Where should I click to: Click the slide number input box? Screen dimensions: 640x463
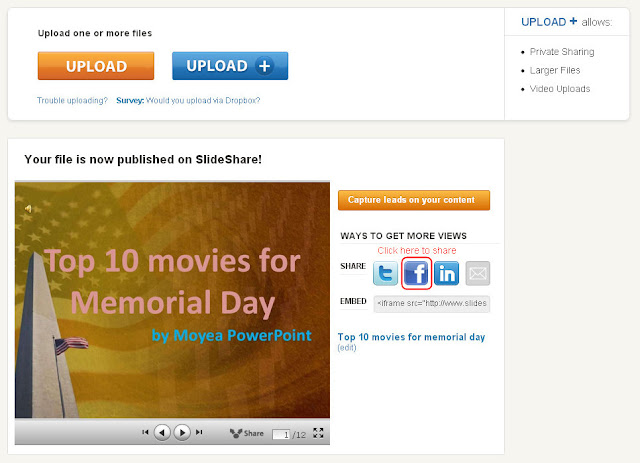[x=281, y=434]
